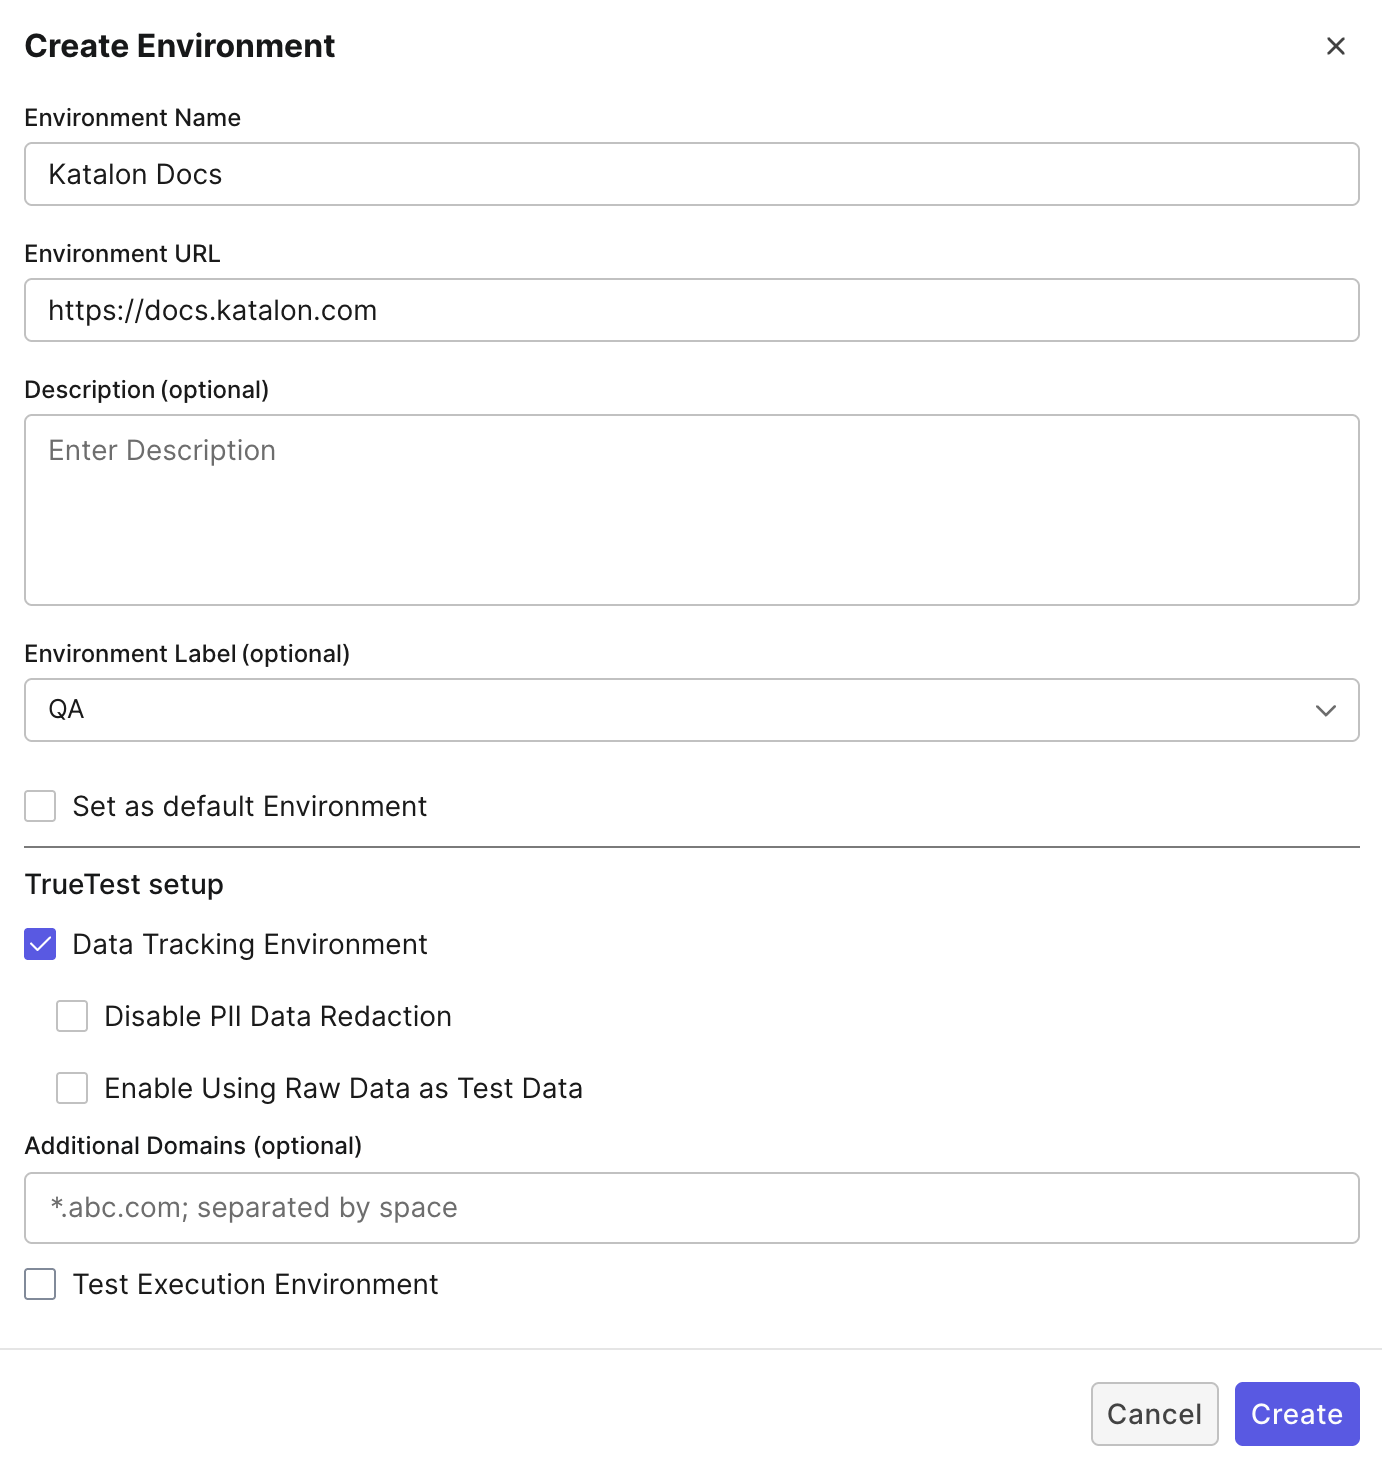Click the Environment Name field showing Katalon Docs
This screenshot has width=1382, height=1466.
[x=690, y=174]
